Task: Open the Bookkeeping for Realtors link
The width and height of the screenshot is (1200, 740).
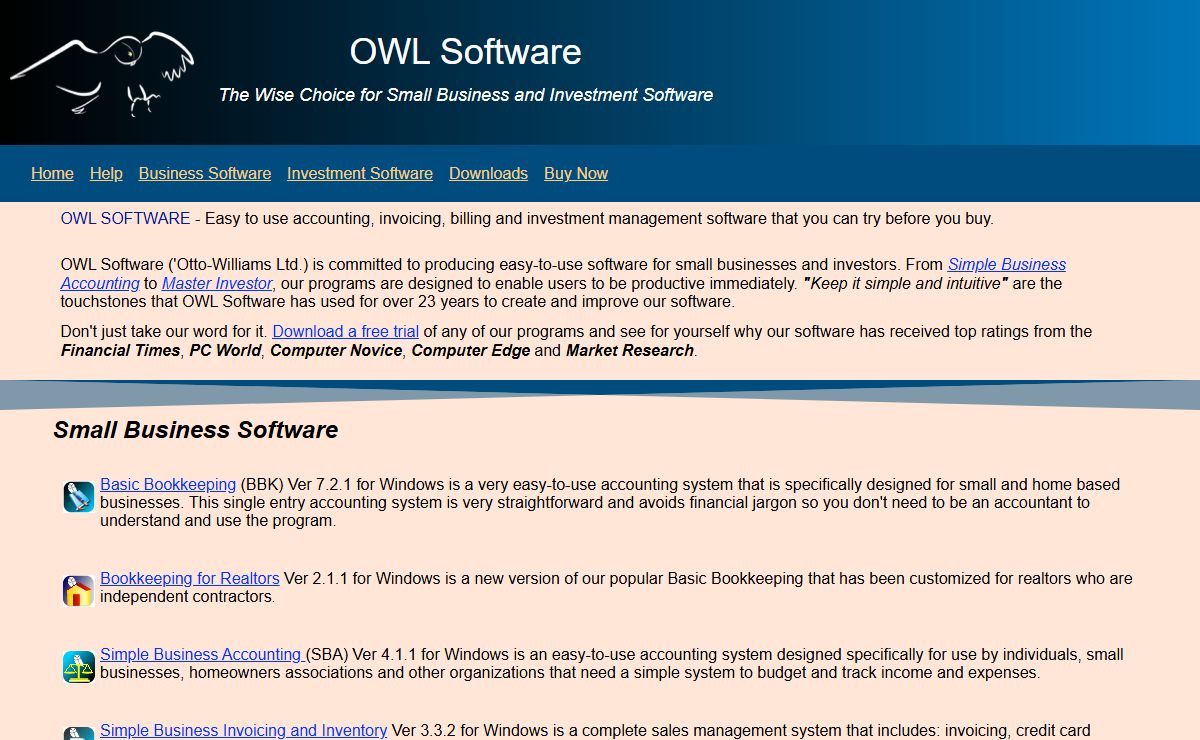Action: [190, 578]
